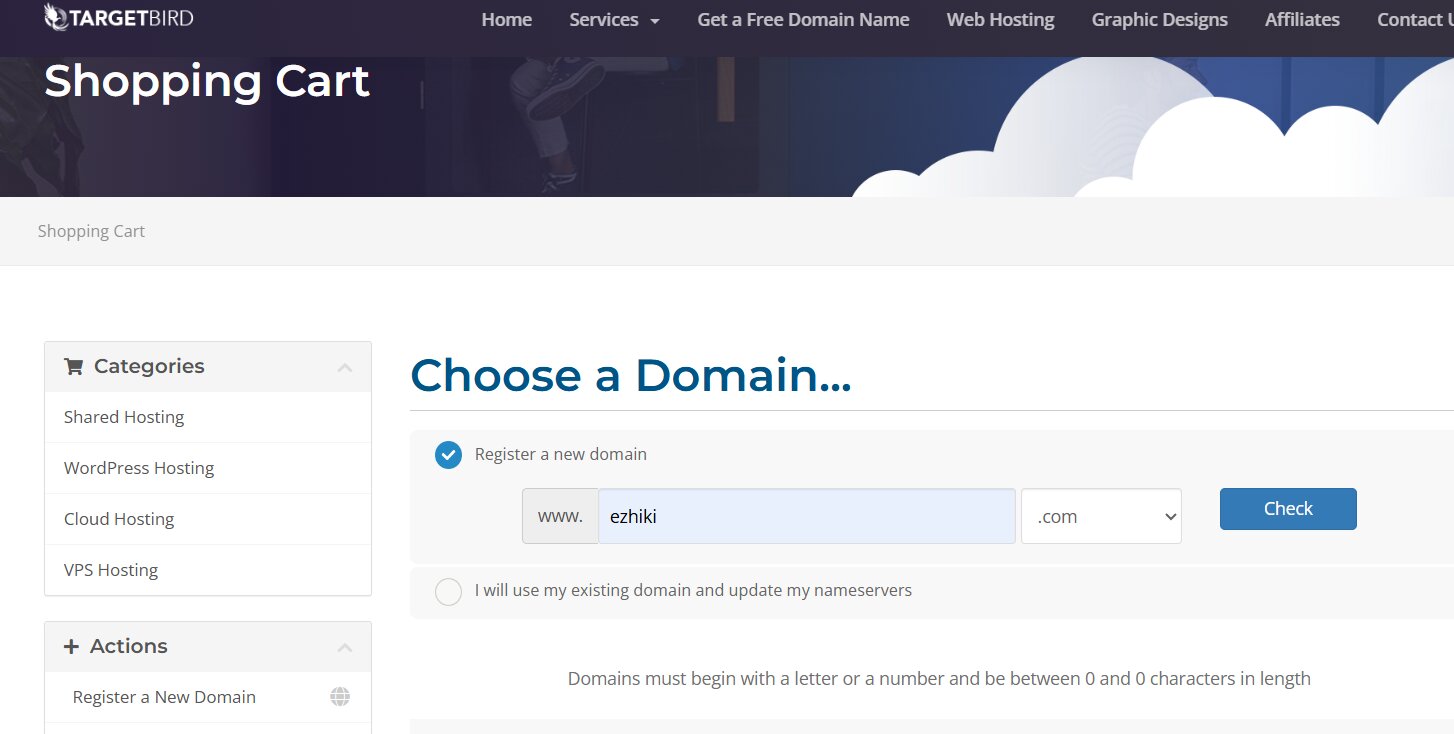Click the domain name field containing ezhiki
Image resolution: width=1454 pixels, height=734 pixels.
806,516
